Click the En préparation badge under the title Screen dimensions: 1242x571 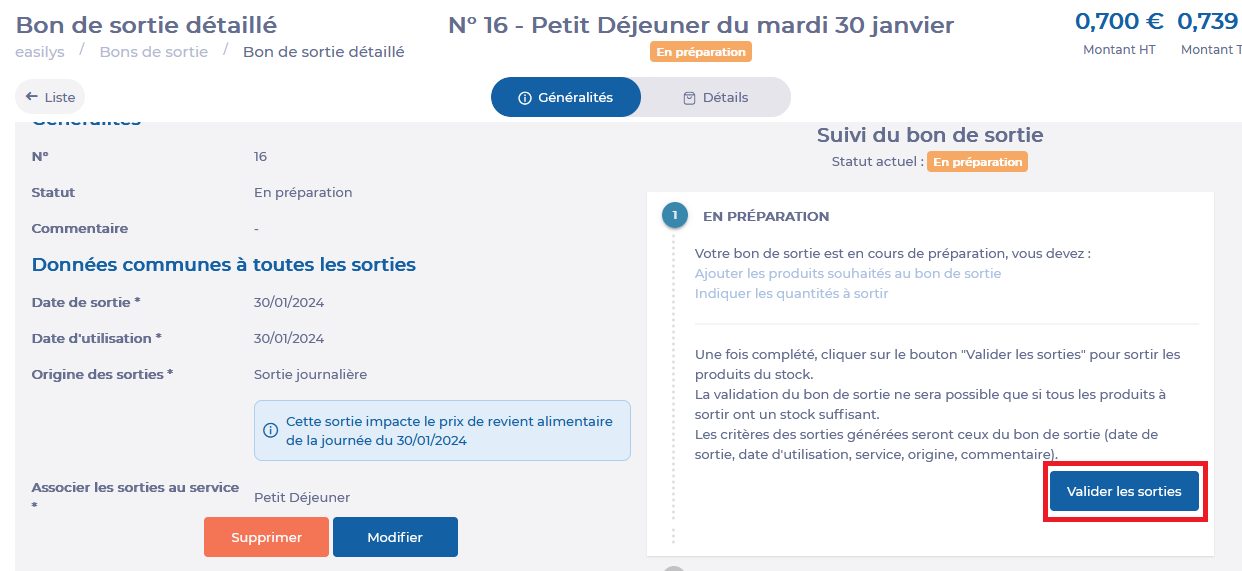coord(700,52)
